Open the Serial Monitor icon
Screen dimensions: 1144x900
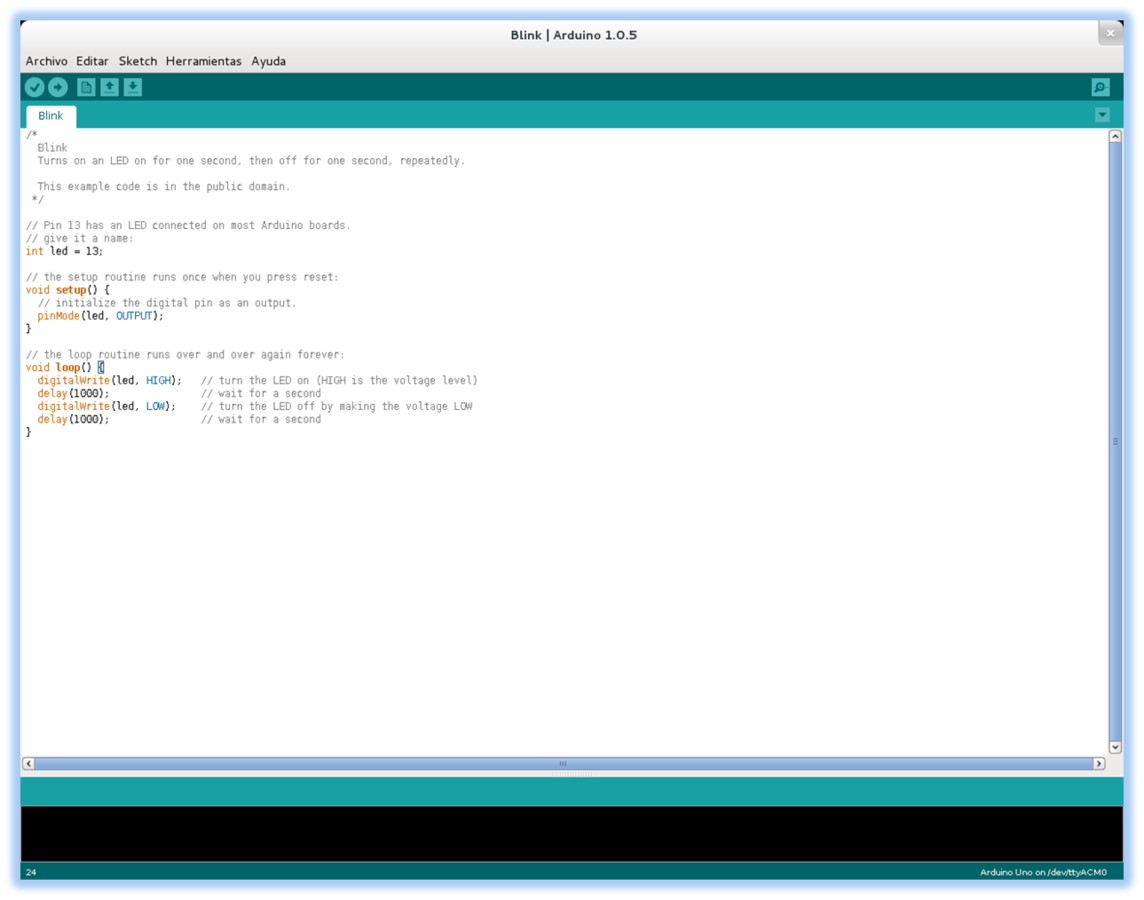(1101, 88)
